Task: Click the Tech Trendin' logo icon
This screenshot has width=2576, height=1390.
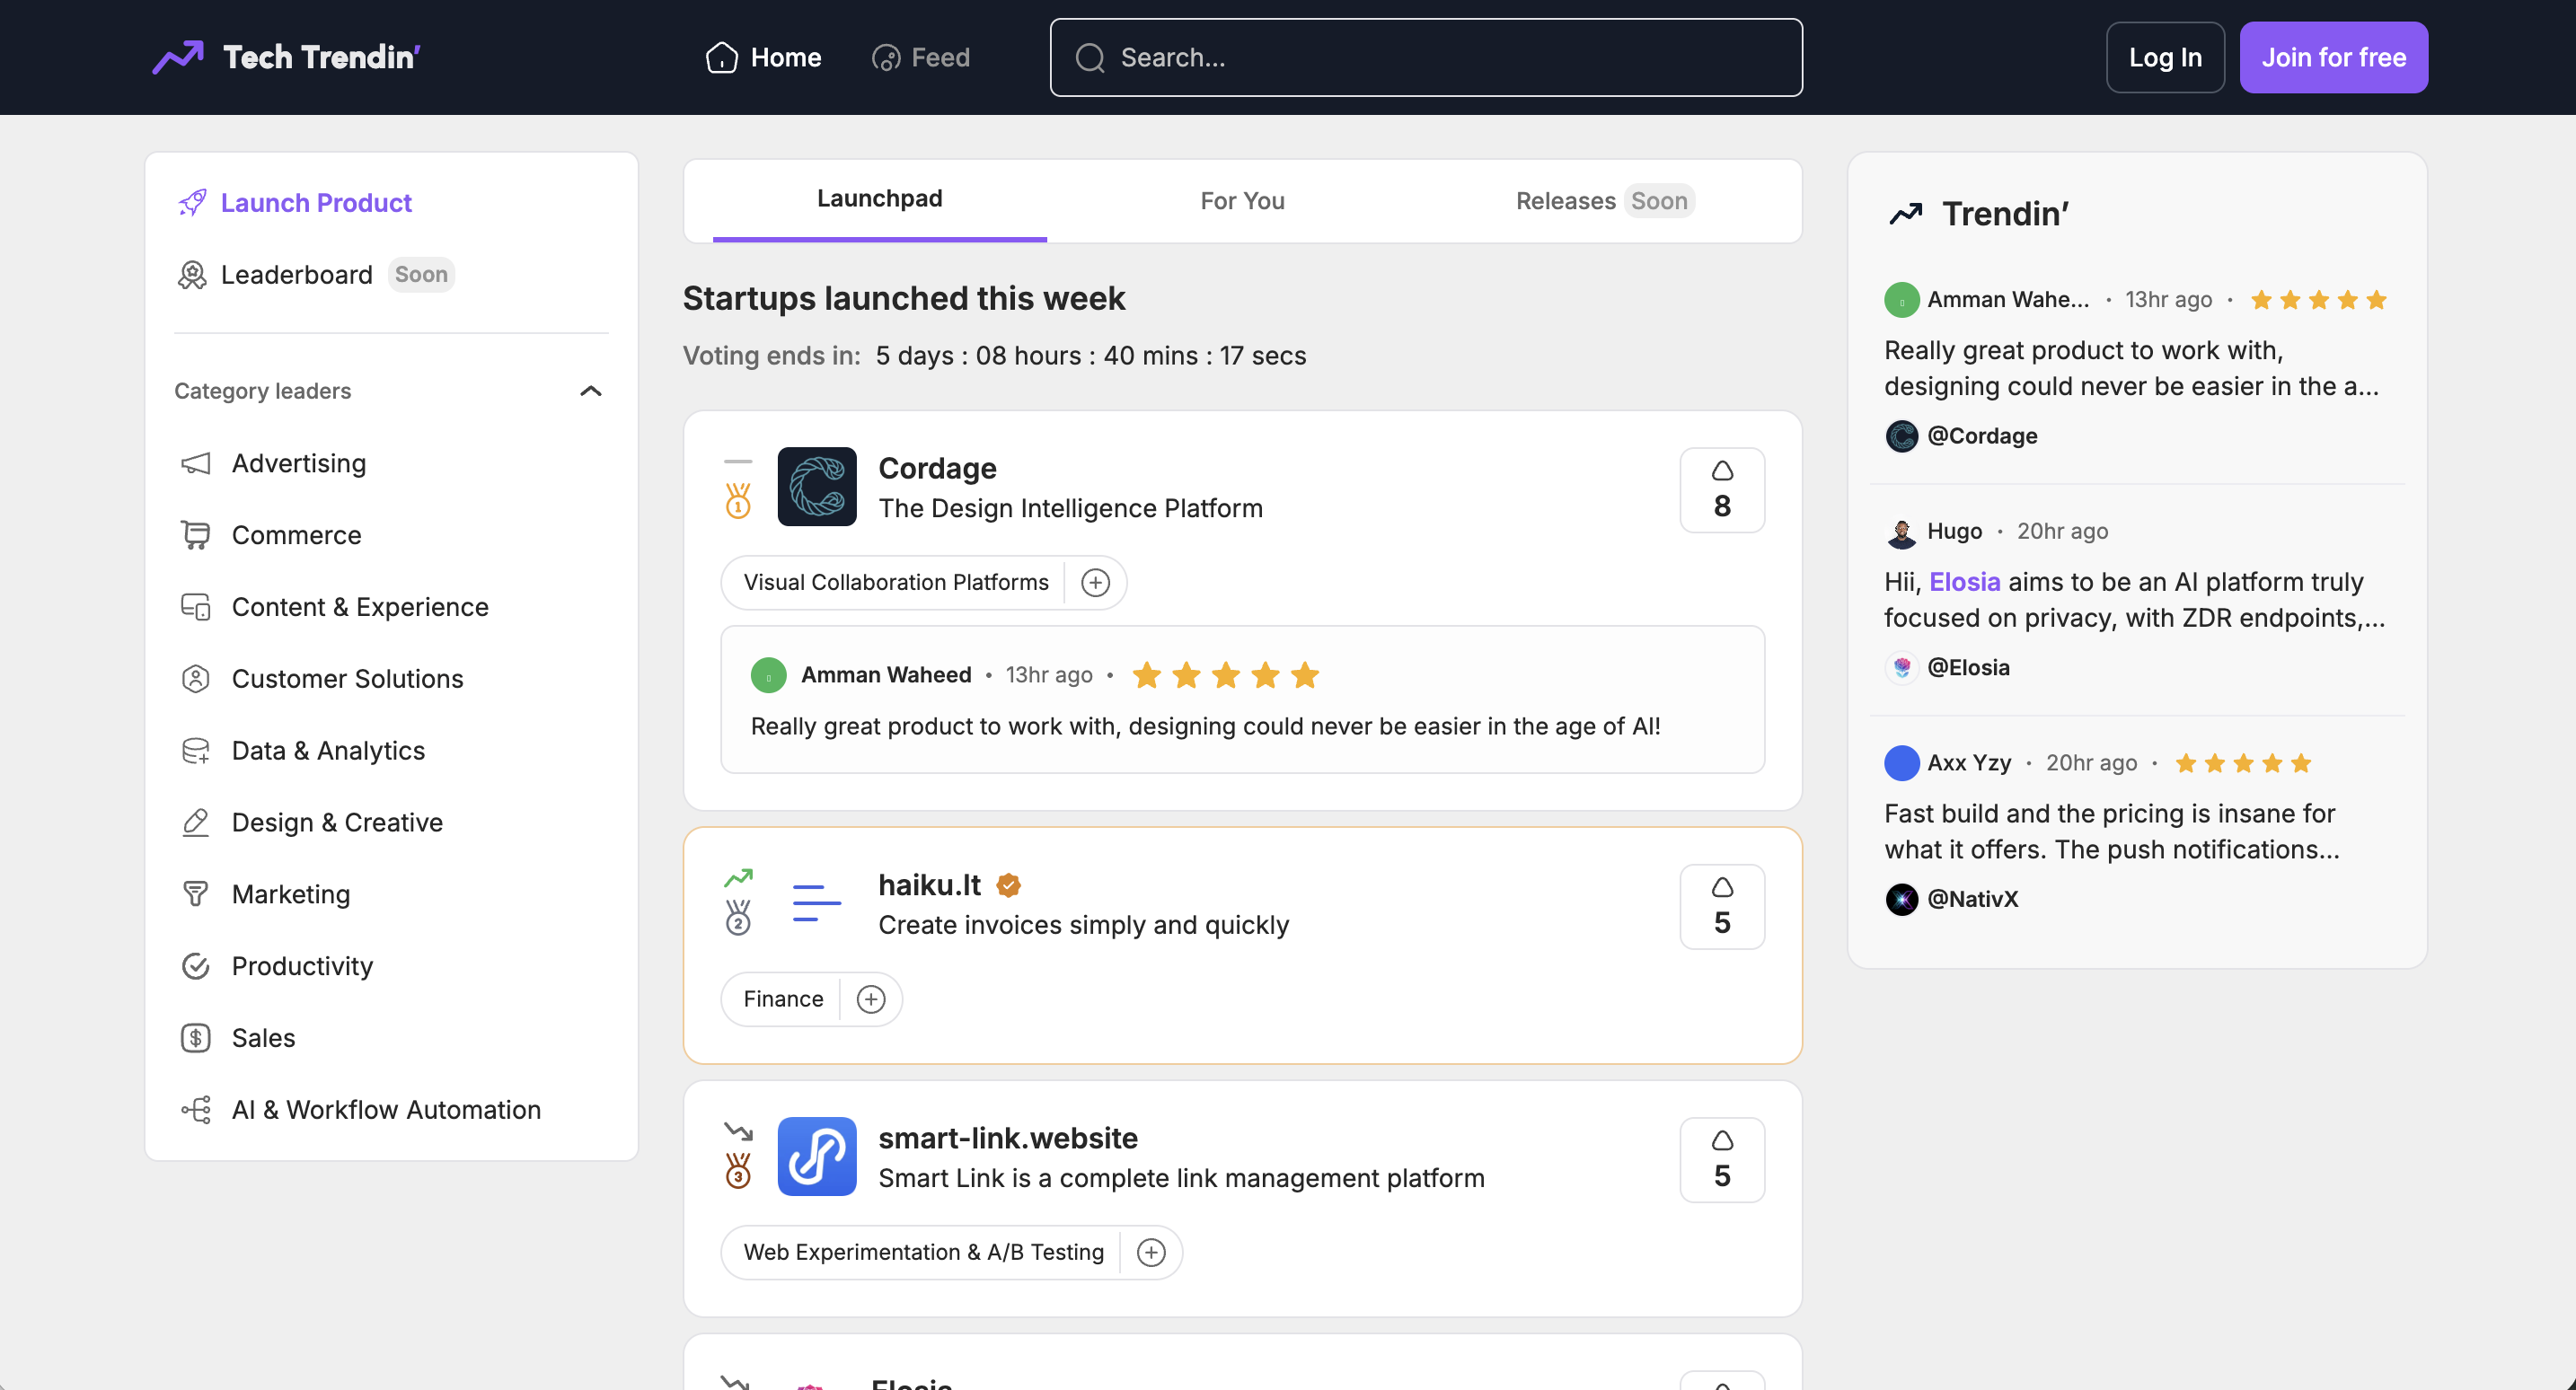Action: point(178,57)
